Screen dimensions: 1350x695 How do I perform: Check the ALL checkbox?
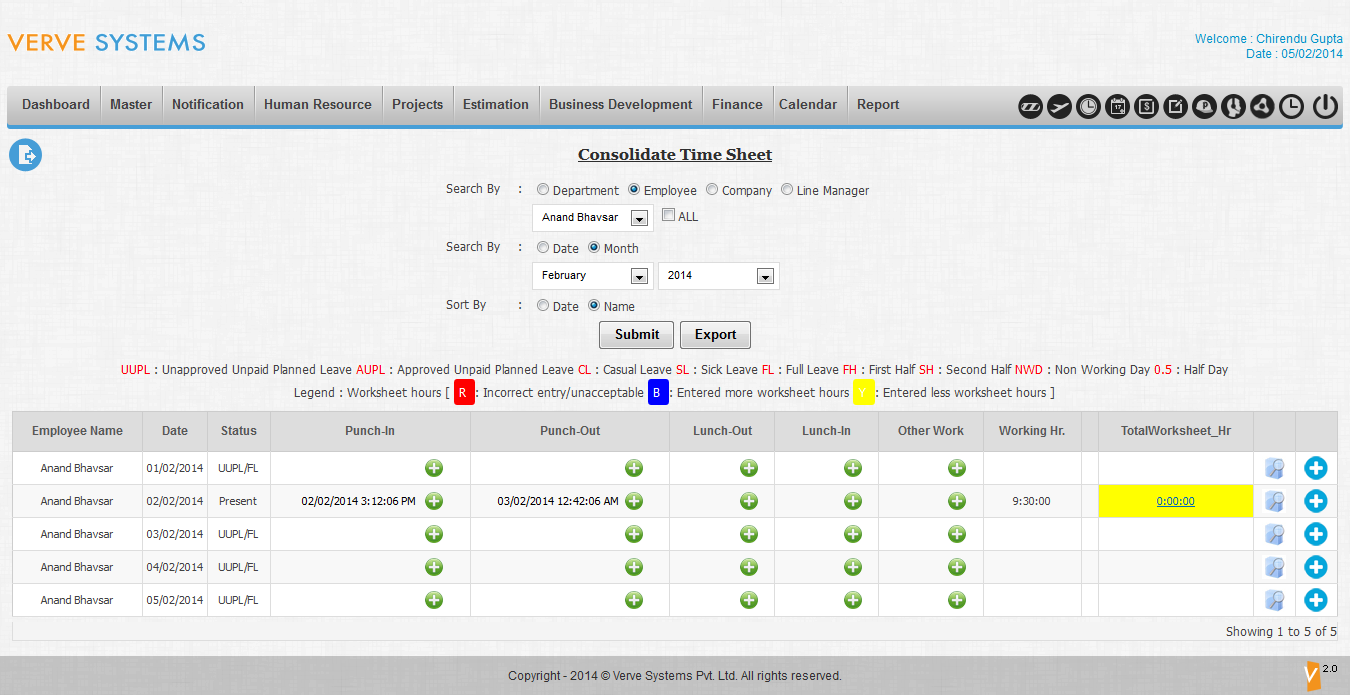point(669,215)
